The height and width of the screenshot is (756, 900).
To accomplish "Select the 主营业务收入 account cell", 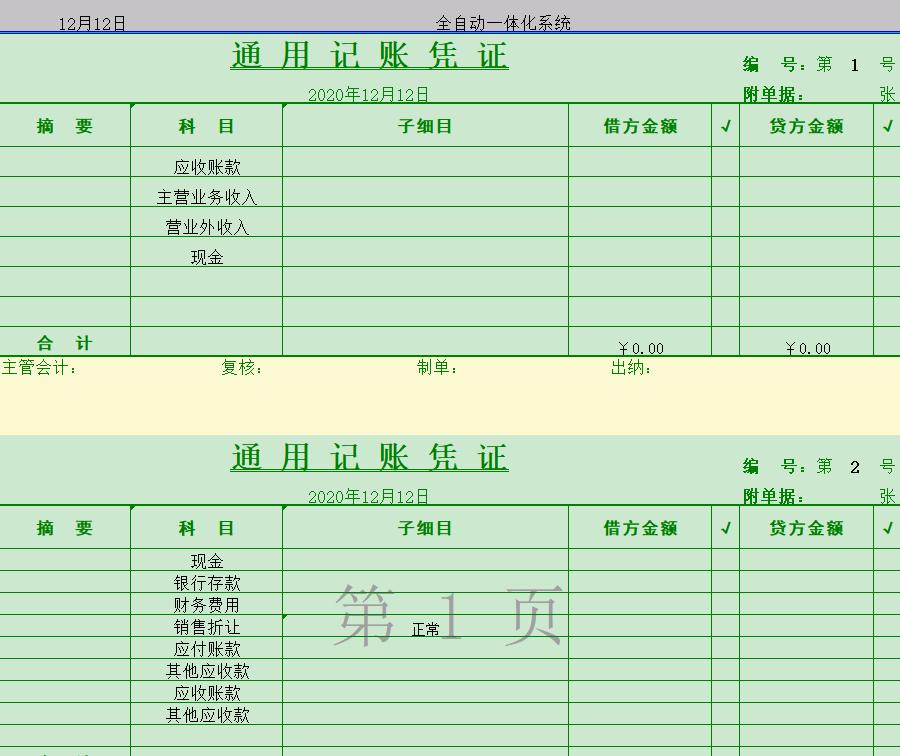I will pyautogui.click(x=205, y=196).
